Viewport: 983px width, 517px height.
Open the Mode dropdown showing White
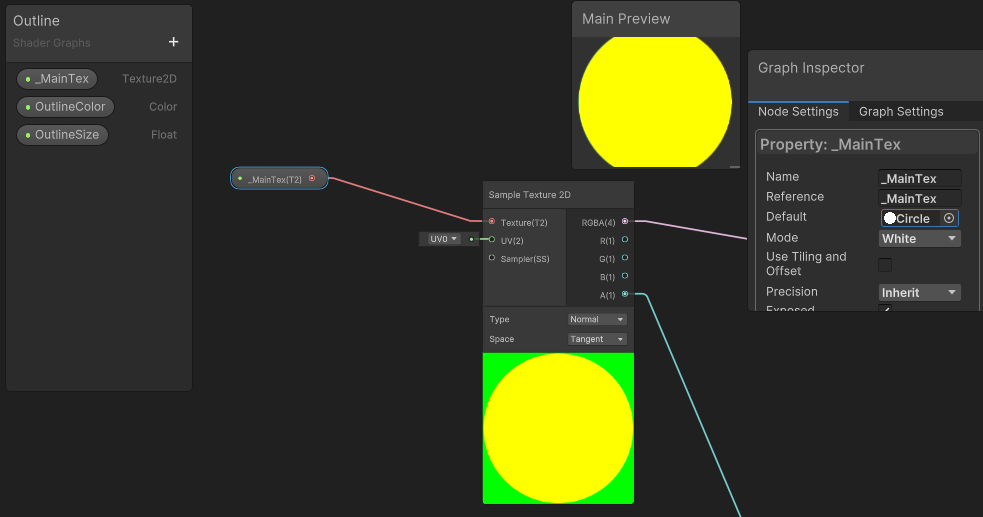pos(920,238)
